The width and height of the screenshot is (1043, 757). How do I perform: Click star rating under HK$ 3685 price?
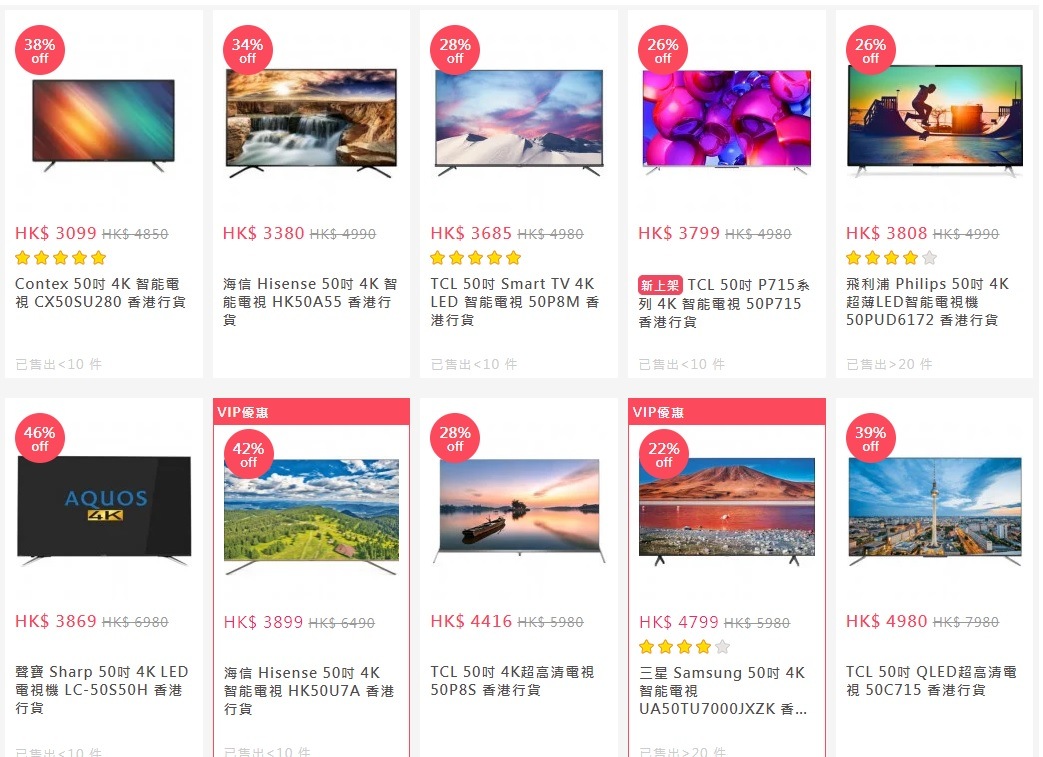click(x=475, y=258)
